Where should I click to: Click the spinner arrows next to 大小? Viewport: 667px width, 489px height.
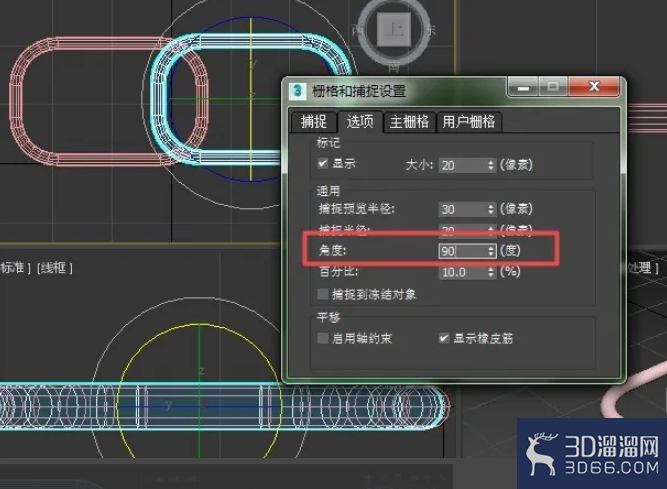pyautogui.click(x=491, y=165)
